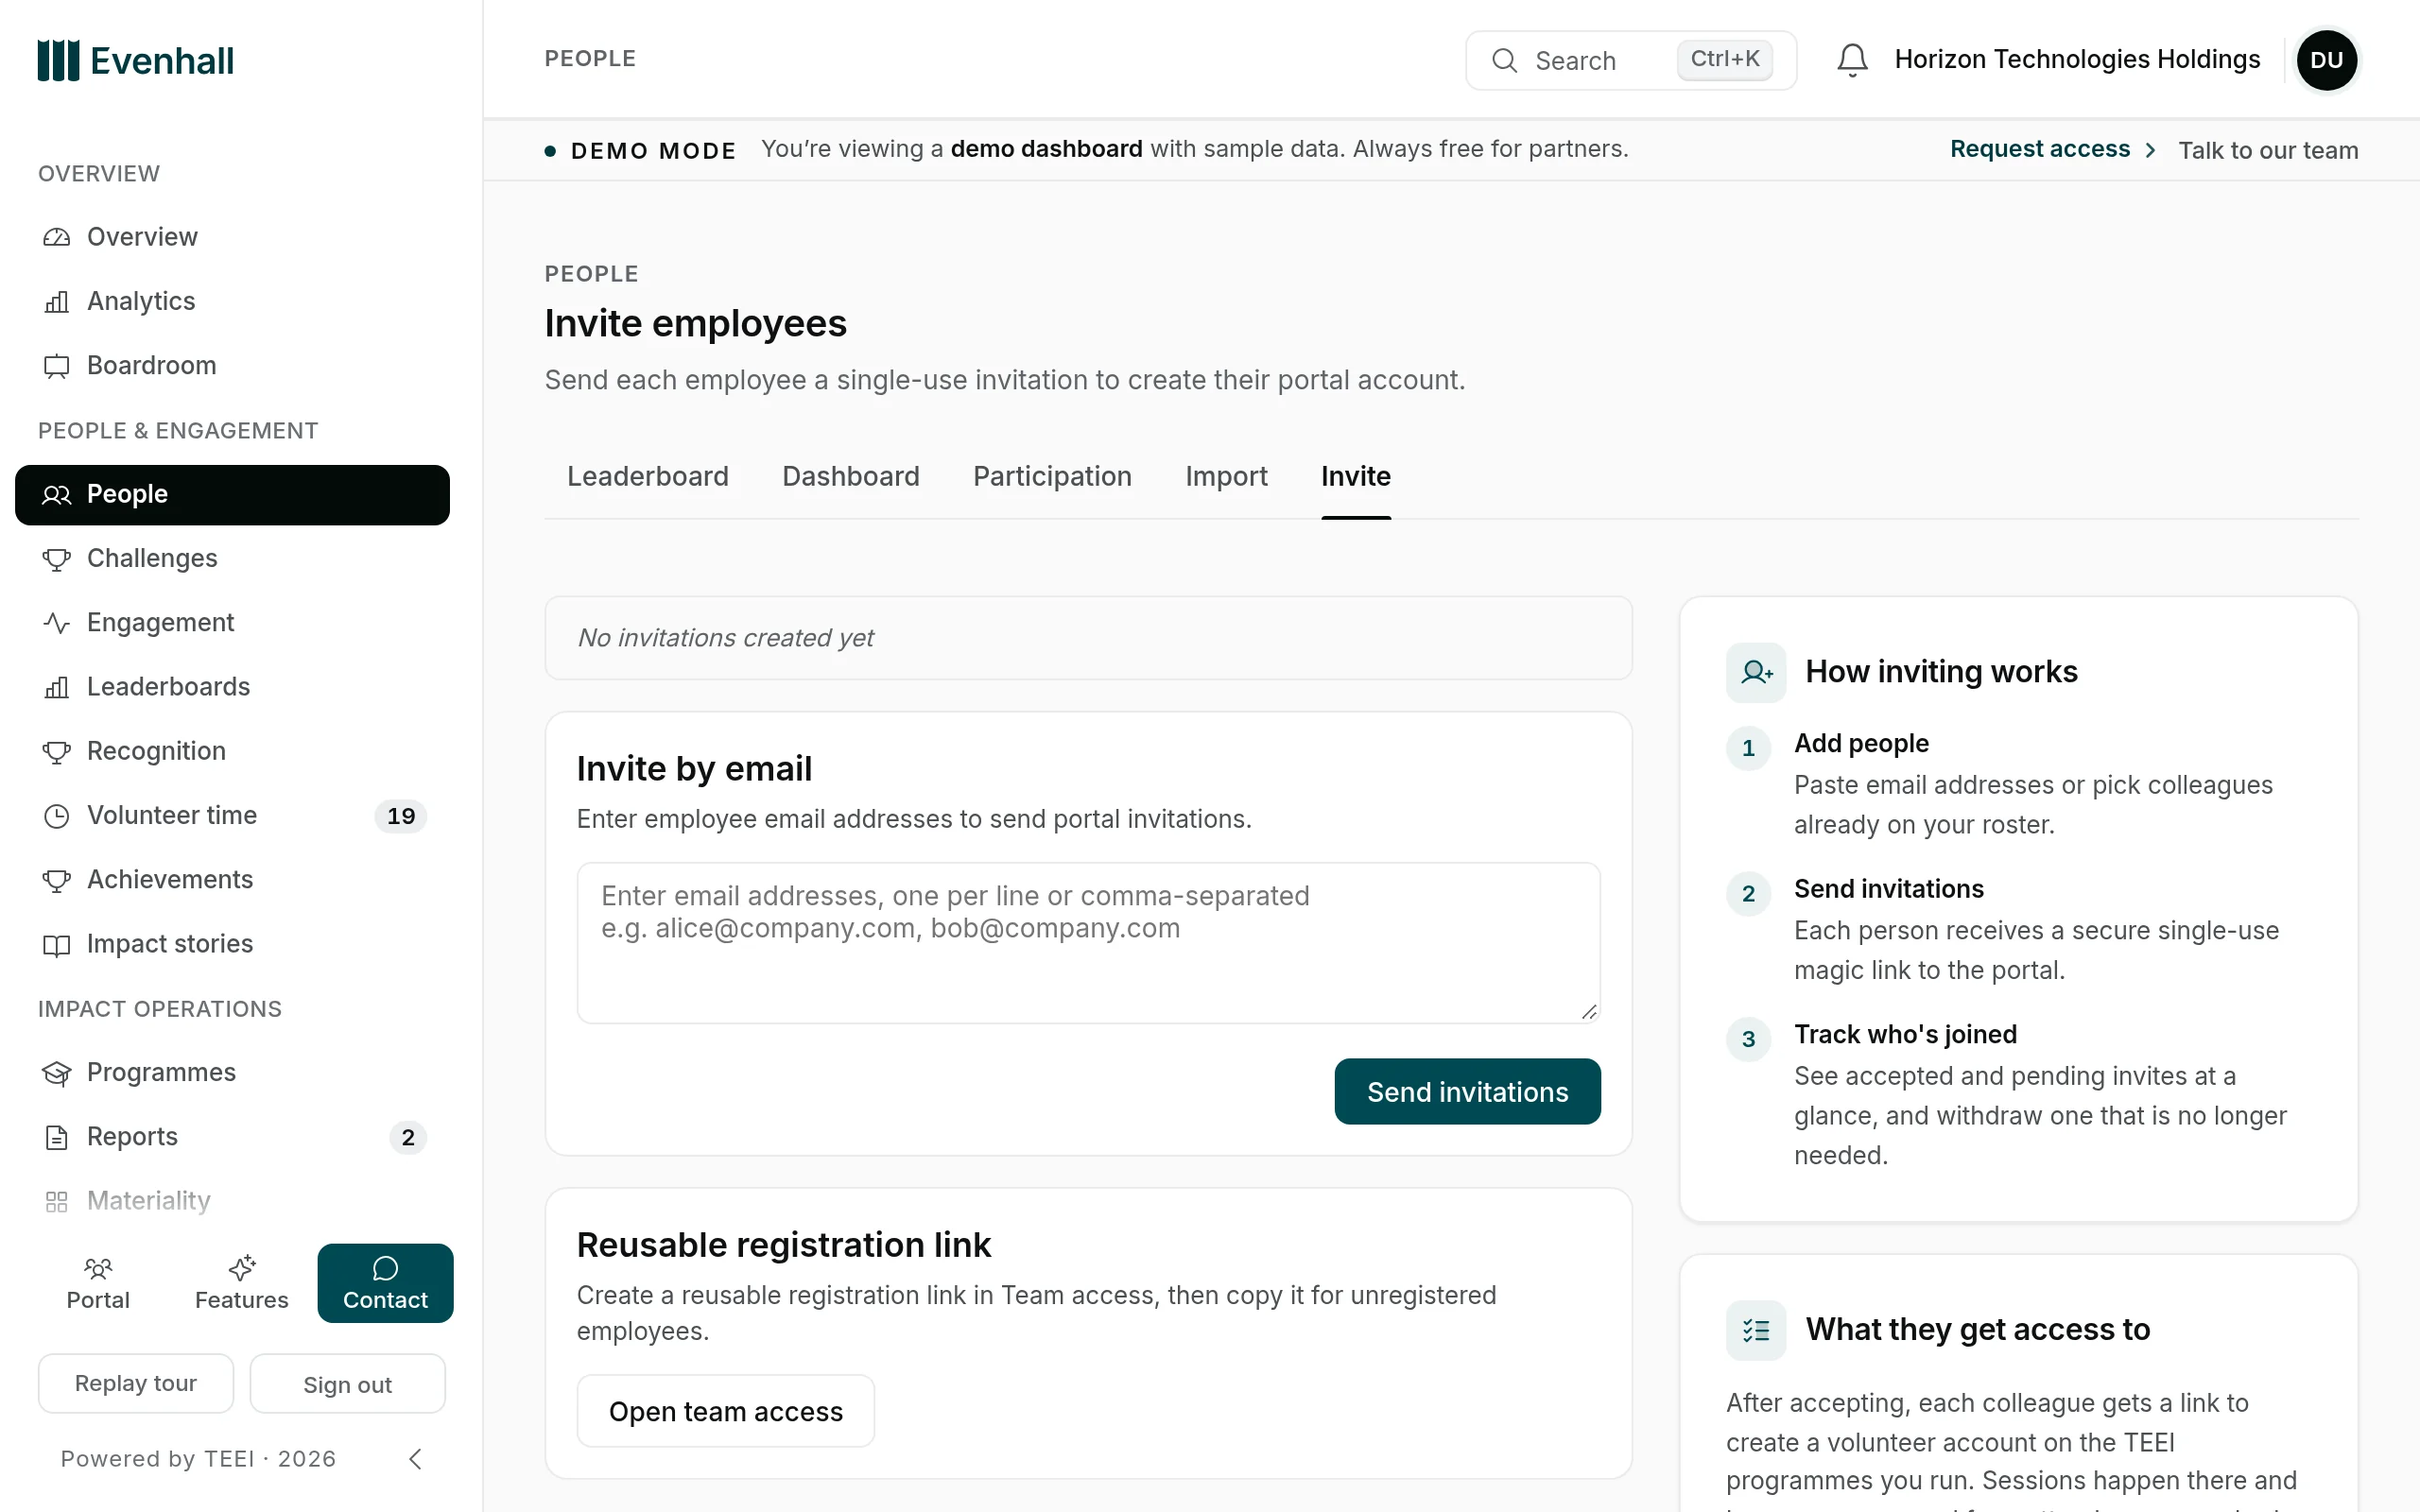Click the DU user avatar
The height and width of the screenshot is (1512, 2420).
click(2326, 60)
